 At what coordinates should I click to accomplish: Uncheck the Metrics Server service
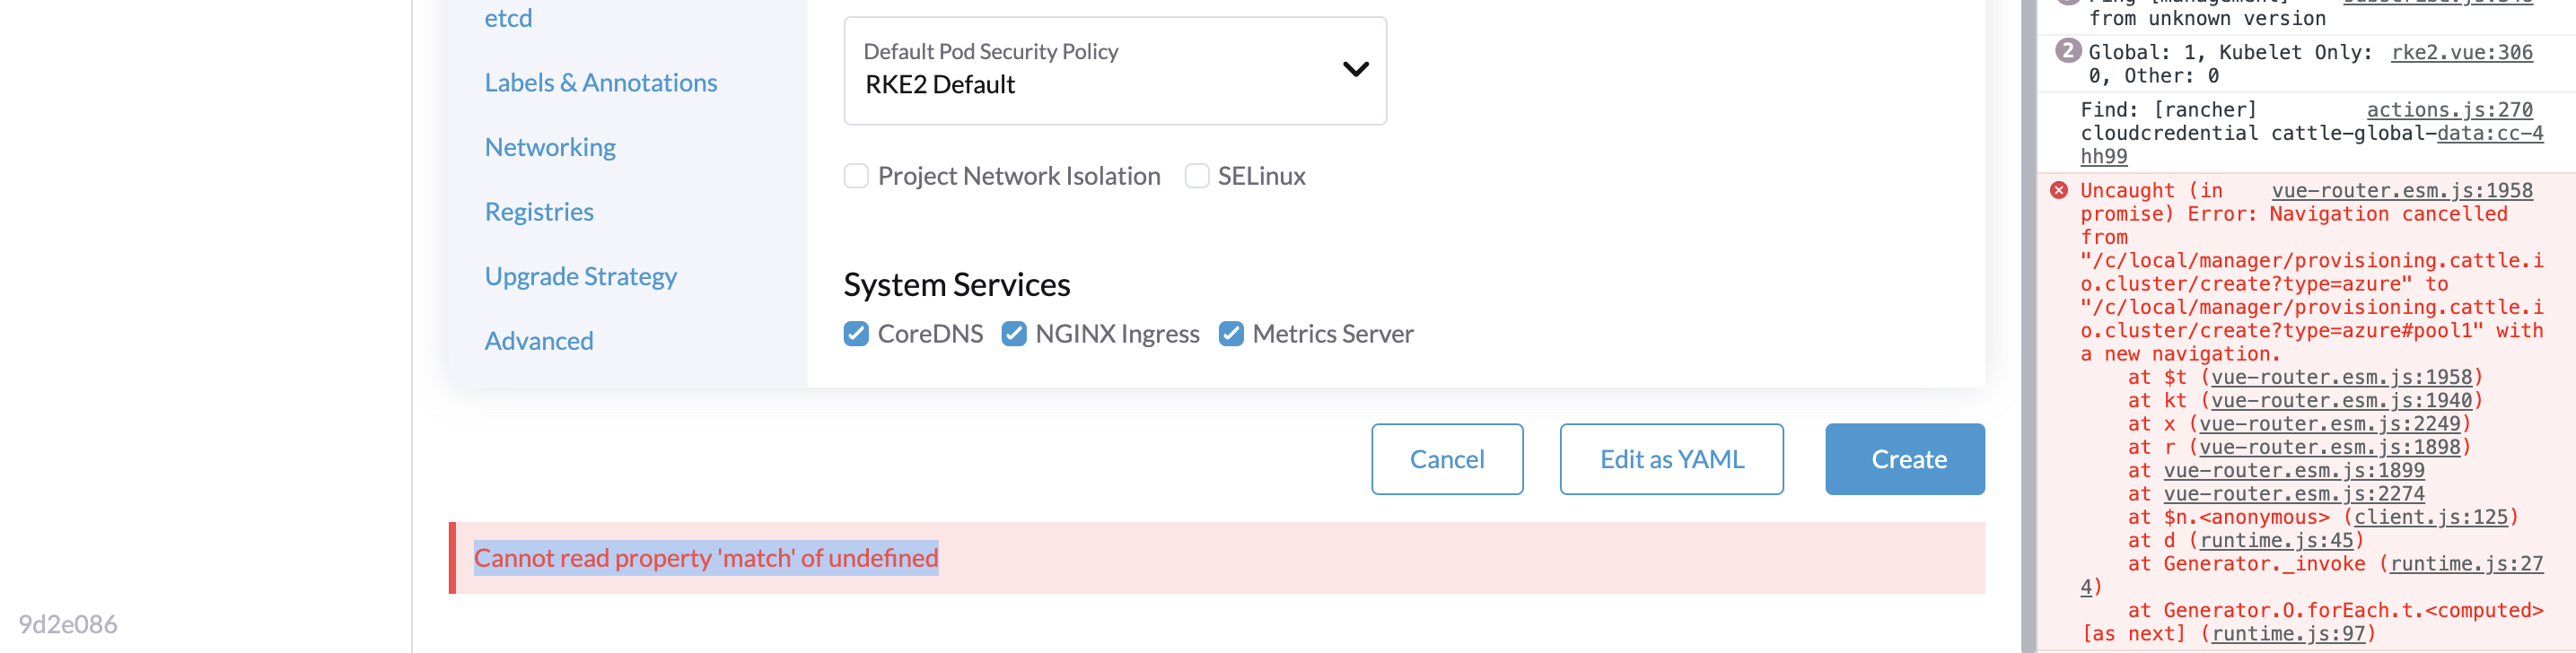point(1231,333)
